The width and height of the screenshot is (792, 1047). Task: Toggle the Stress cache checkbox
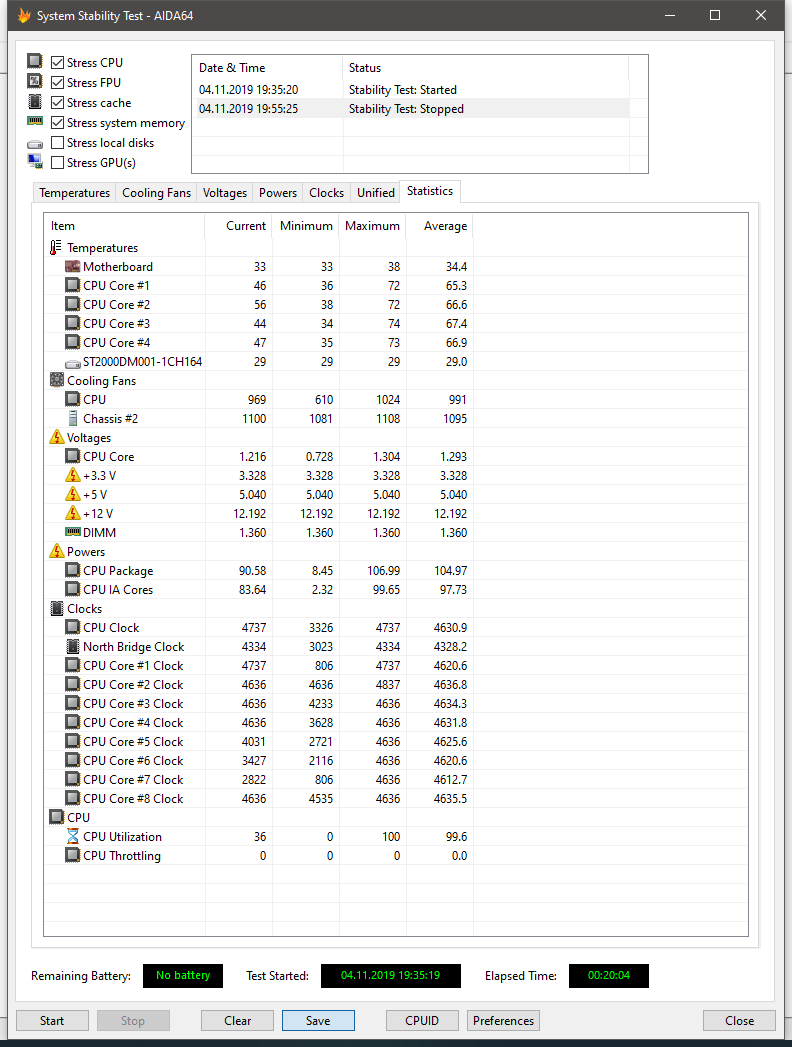57,102
